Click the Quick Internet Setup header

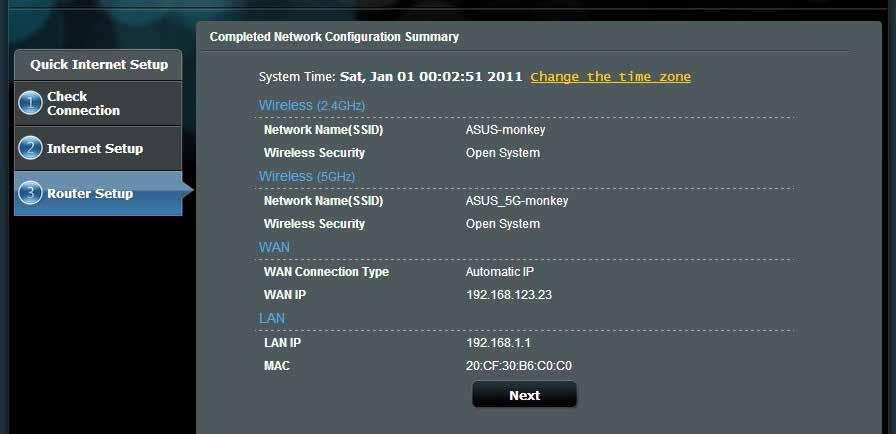coord(98,65)
